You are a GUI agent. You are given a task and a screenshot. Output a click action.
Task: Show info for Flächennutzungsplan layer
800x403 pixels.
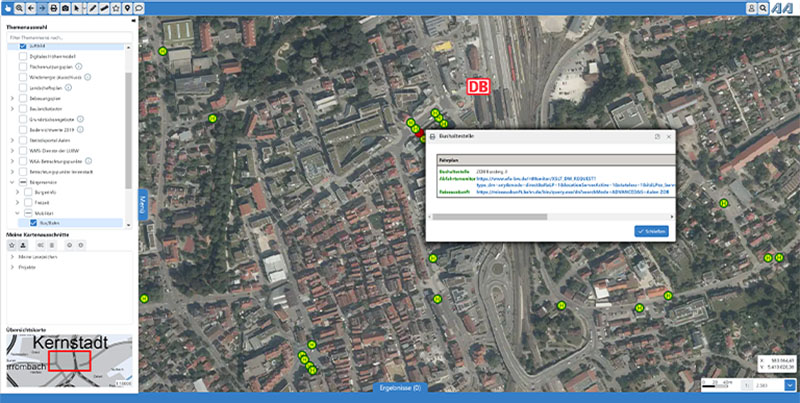(79, 67)
